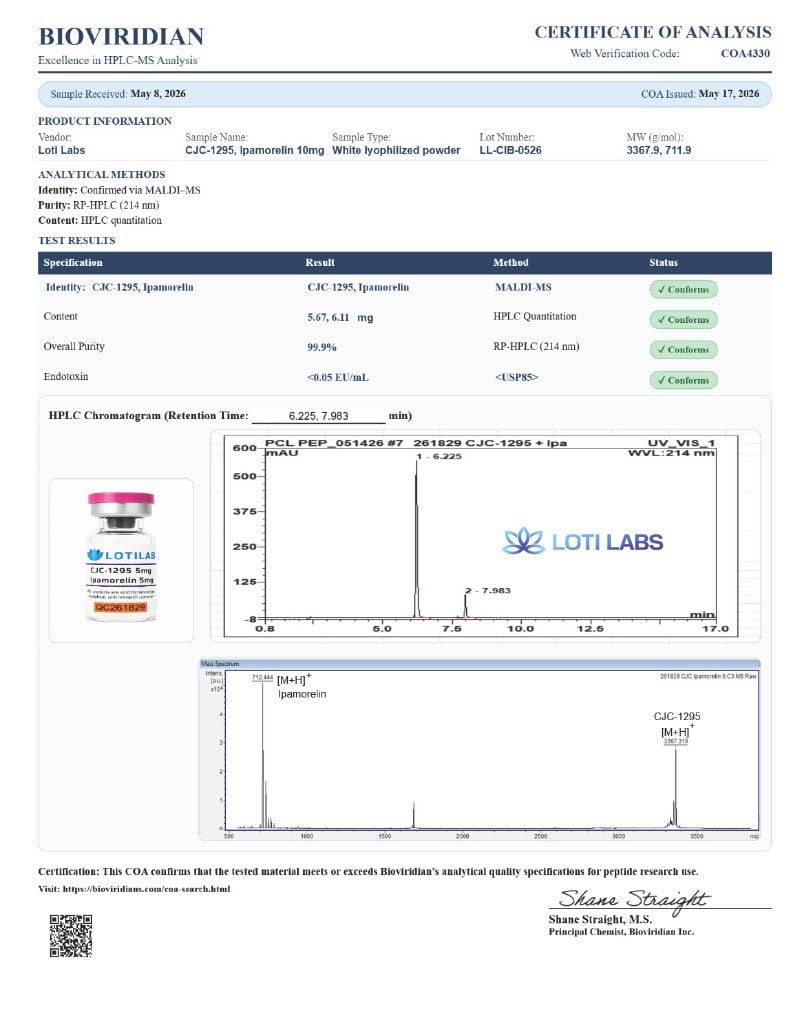The image size is (791, 1024).
Task: Click the CERTIFICATE OF ANALYSIS title
Action: pos(653,32)
